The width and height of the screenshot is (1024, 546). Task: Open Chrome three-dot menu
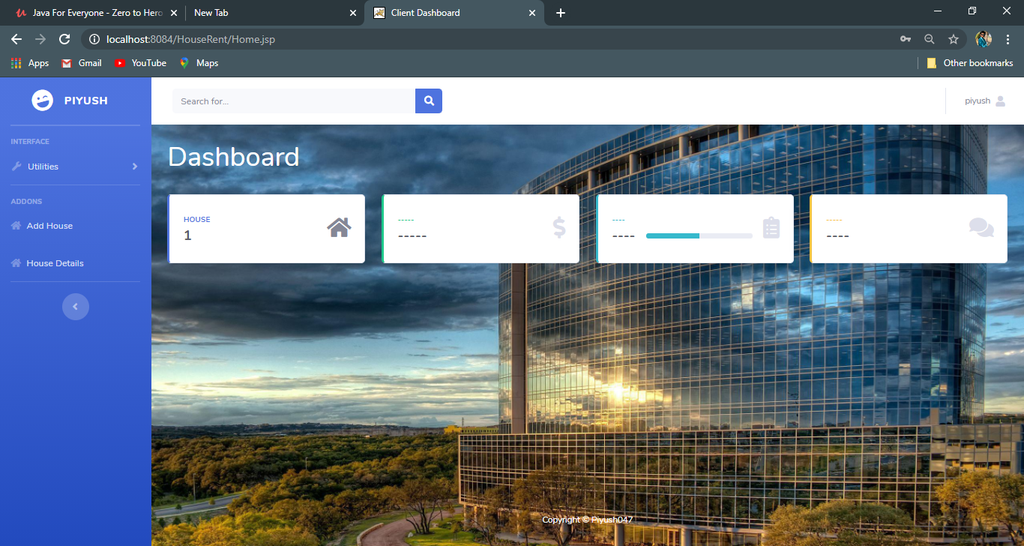click(1008, 39)
